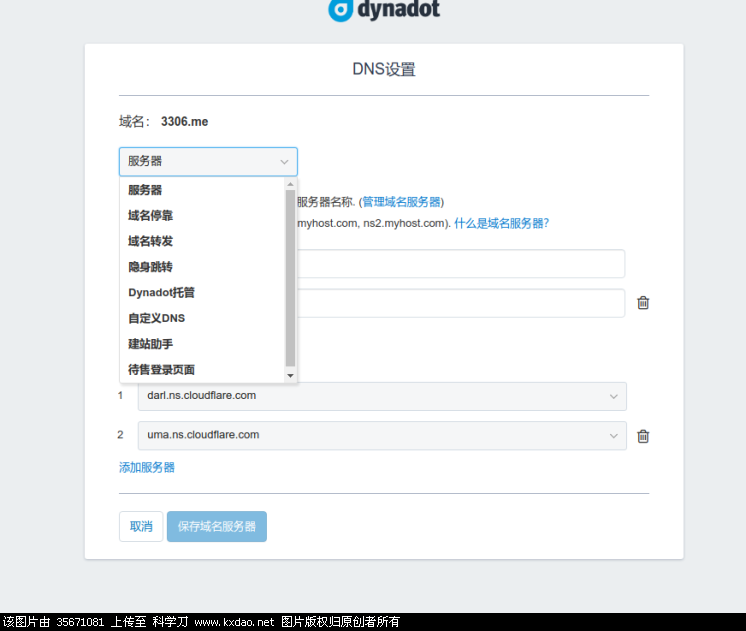Viewport: 746px width, 631px height.
Task: Click the dropdown list scroll up arrow
Action: tap(290, 184)
